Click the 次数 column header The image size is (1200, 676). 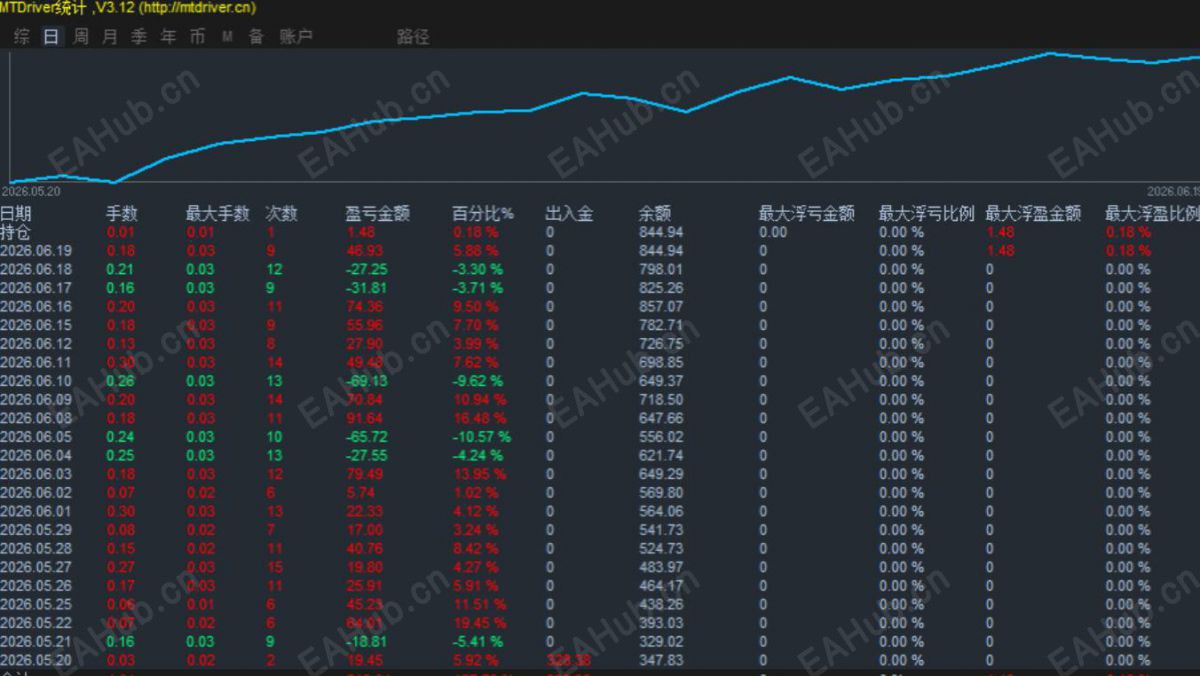pyautogui.click(x=281, y=213)
